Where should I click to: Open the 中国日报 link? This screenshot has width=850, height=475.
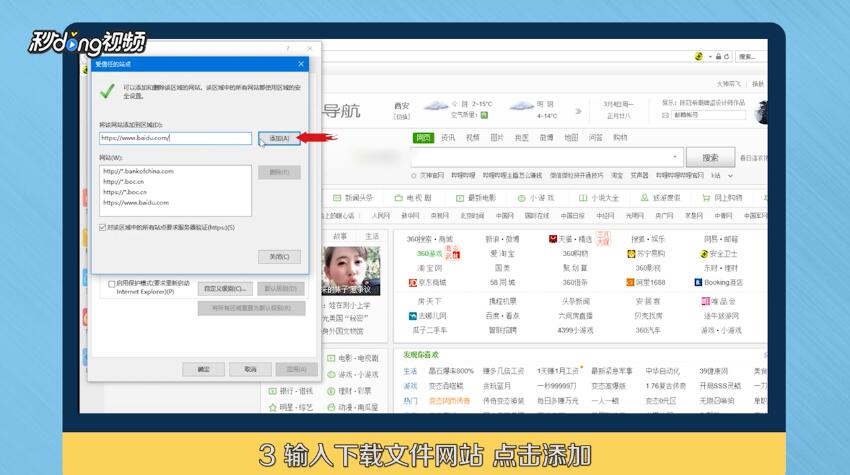572,216
